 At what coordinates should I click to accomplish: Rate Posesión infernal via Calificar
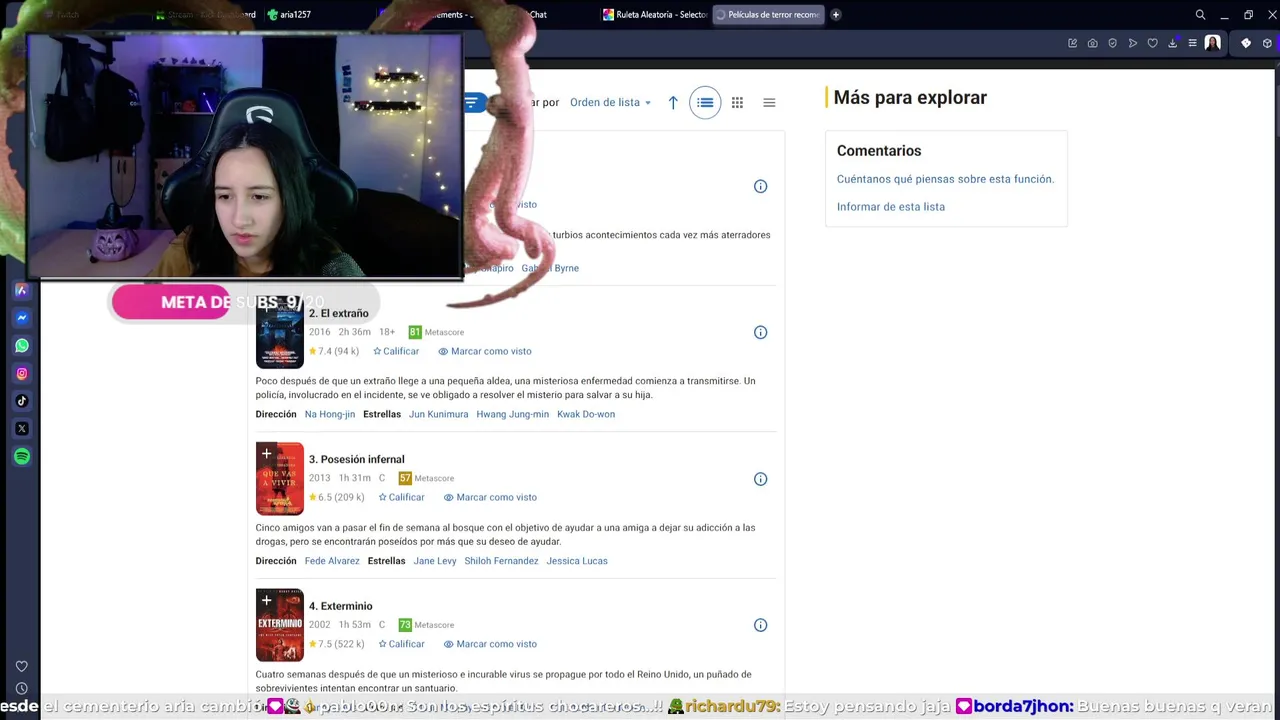401,497
